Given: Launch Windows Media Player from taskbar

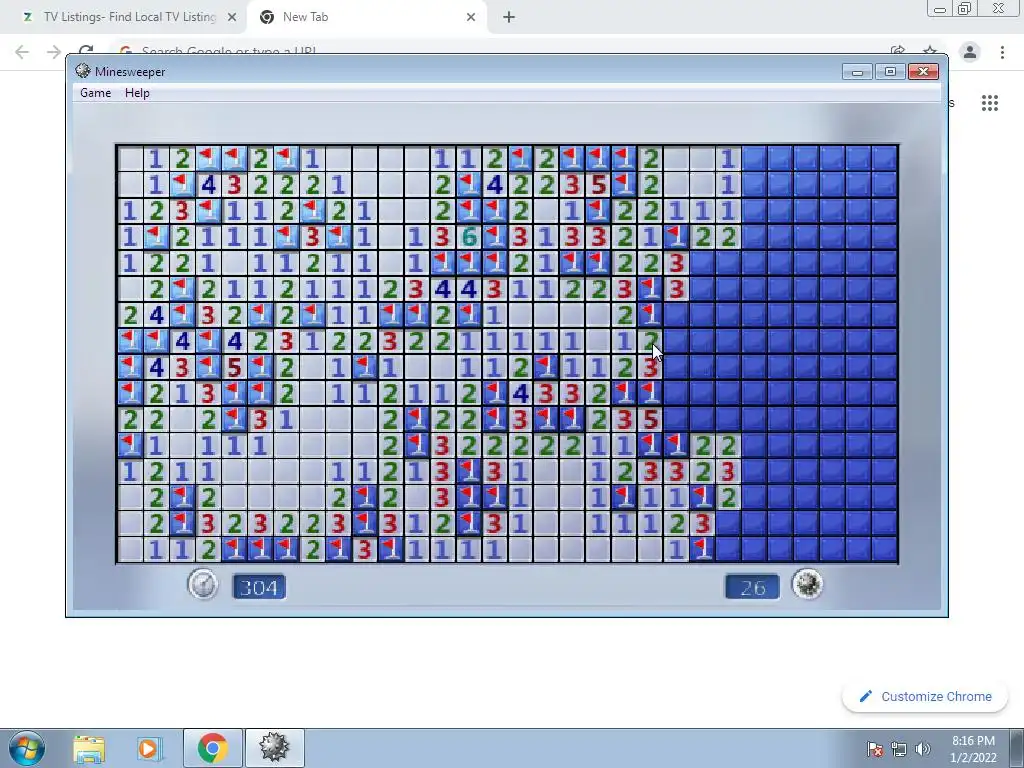Looking at the screenshot, I should tap(148, 748).
